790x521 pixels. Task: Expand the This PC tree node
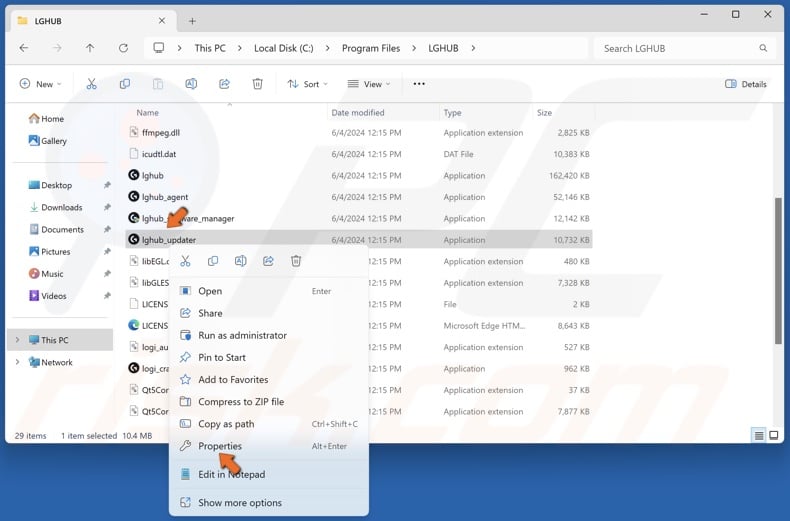click(x=17, y=340)
